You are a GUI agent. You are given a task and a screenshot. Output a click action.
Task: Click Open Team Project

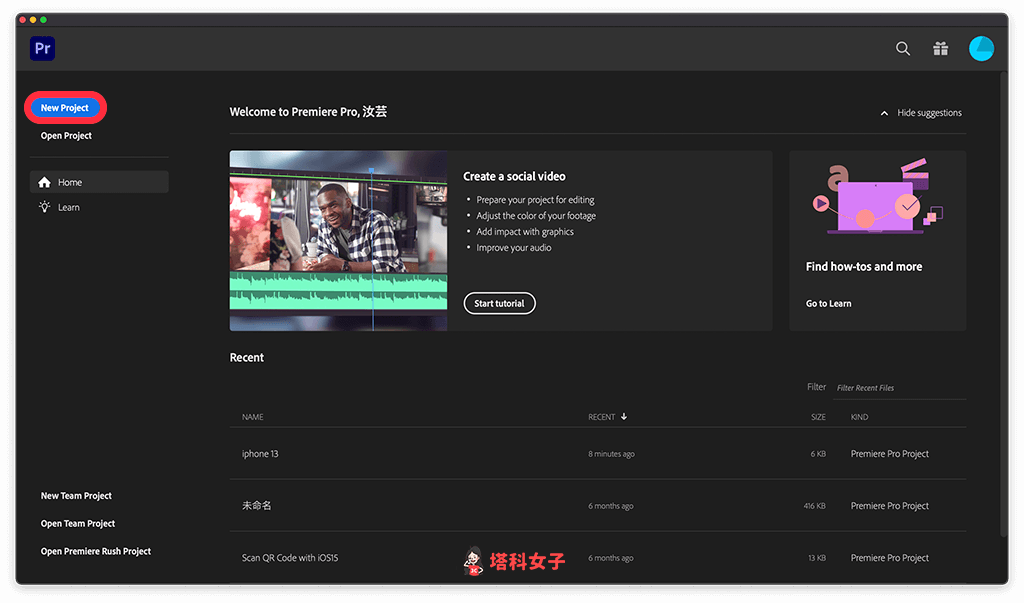click(77, 523)
